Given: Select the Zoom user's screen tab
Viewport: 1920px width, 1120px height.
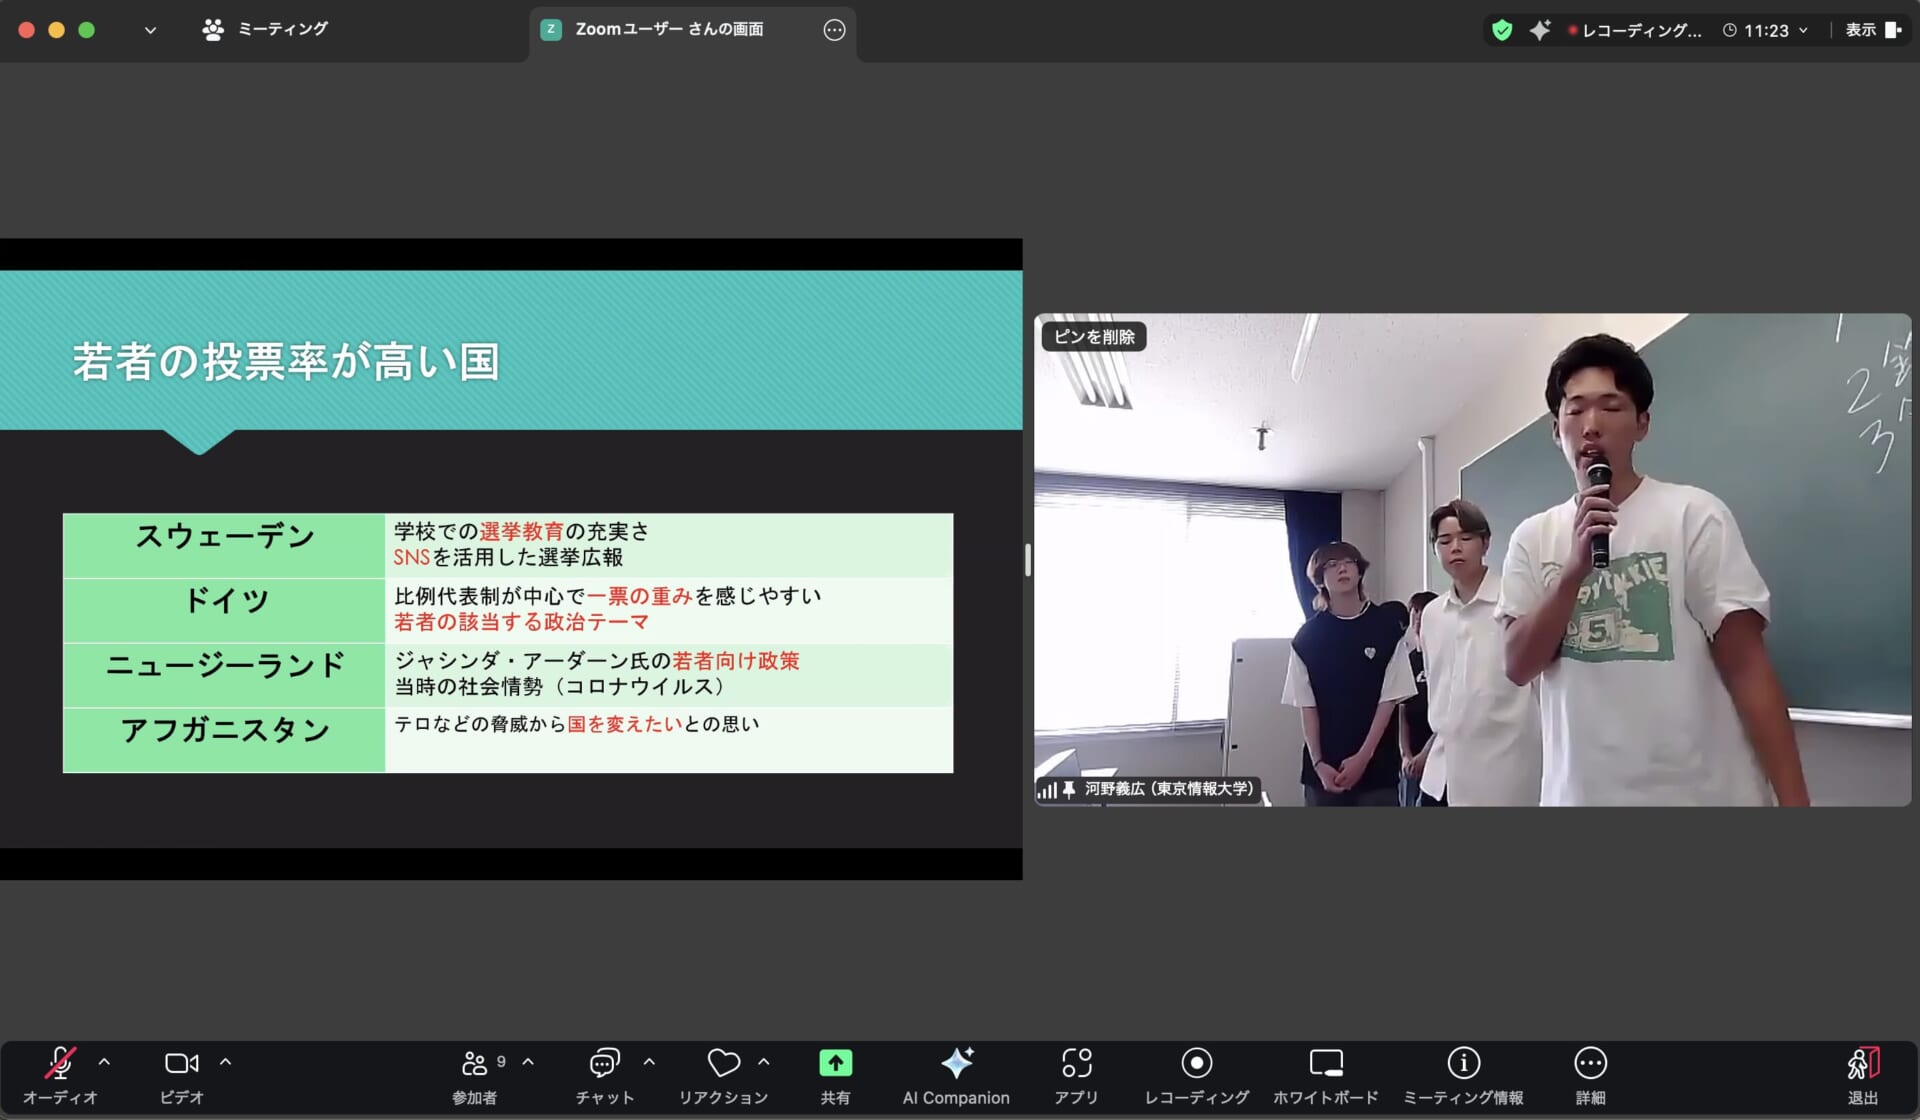Looking at the screenshot, I should (x=668, y=30).
